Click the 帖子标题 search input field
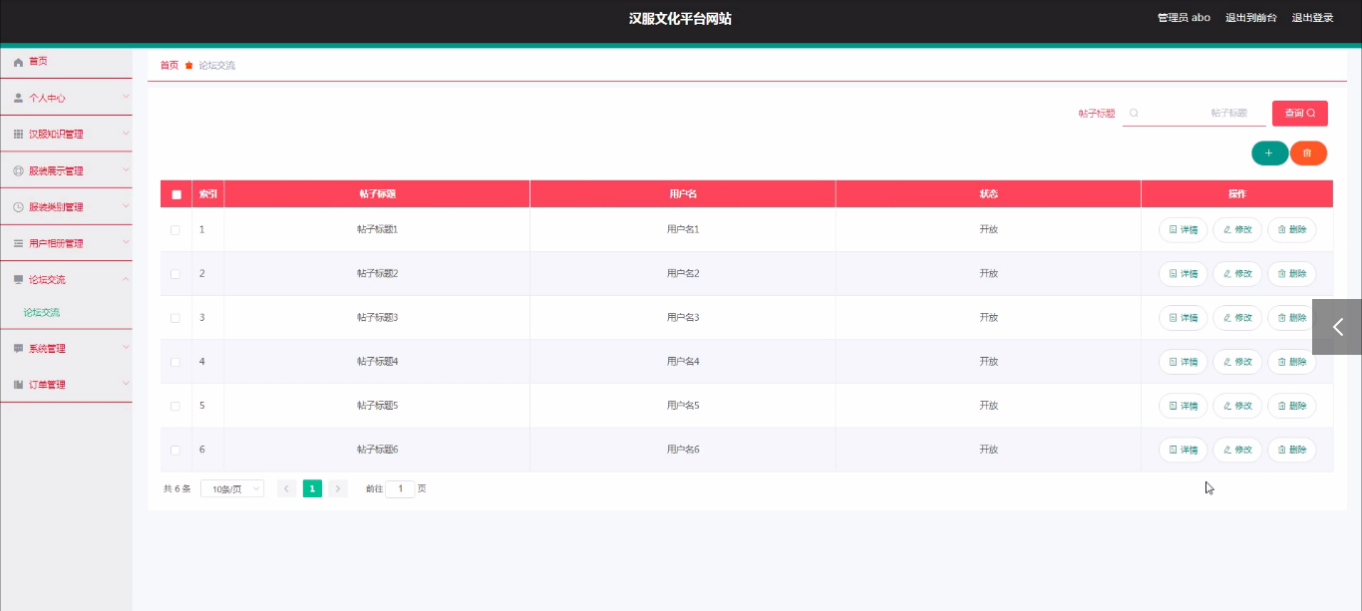This screenshot has height=611, width=1362. [1195, 113]
